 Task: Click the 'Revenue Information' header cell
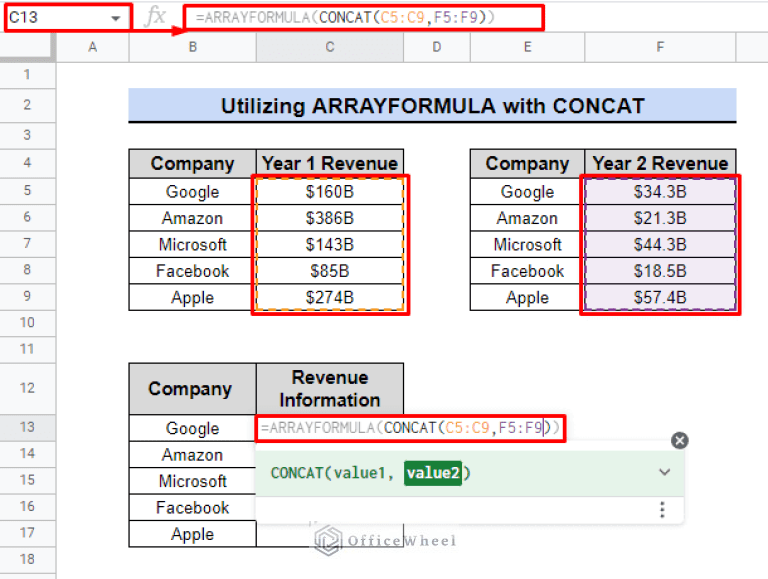point(330,389)
